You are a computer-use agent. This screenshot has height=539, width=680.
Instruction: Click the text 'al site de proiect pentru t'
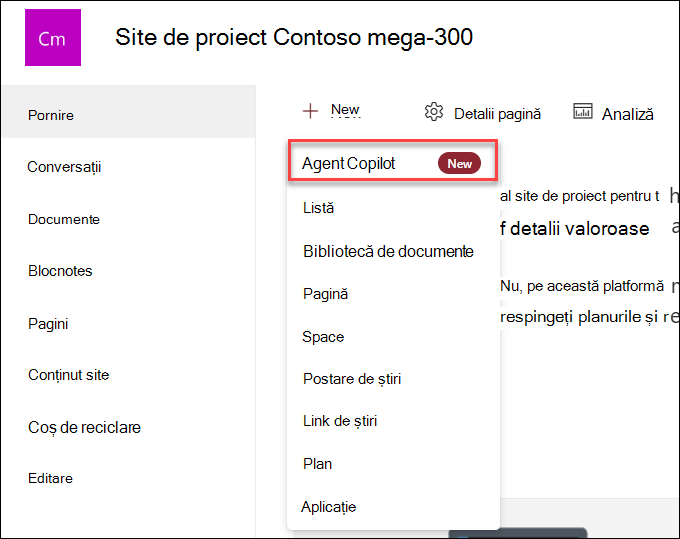[x=580, y=196]
